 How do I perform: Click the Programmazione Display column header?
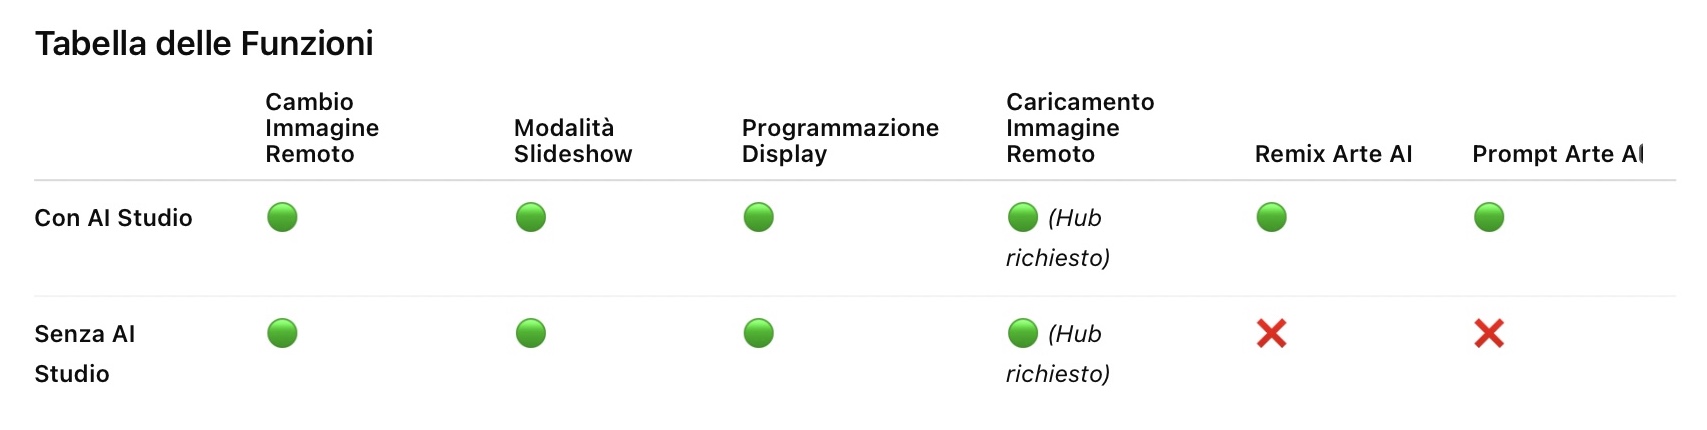pyautogui.click(x=840, y=141)
